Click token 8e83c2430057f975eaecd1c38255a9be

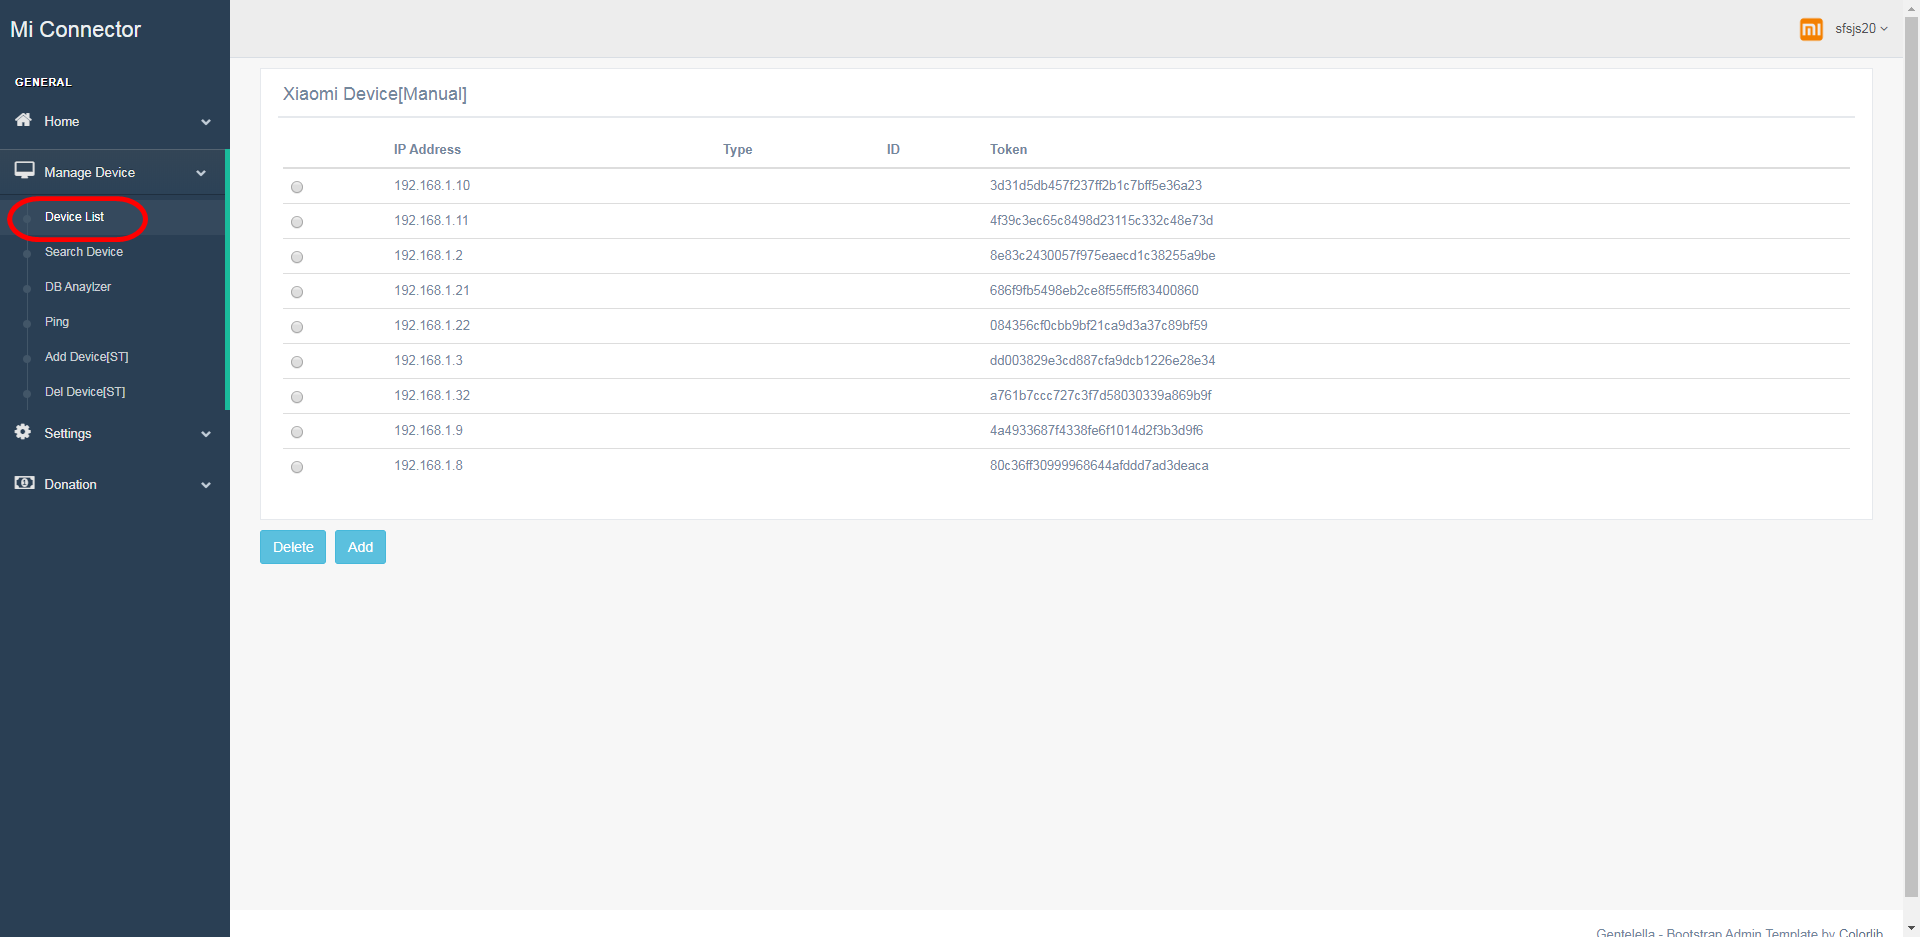1103,255
